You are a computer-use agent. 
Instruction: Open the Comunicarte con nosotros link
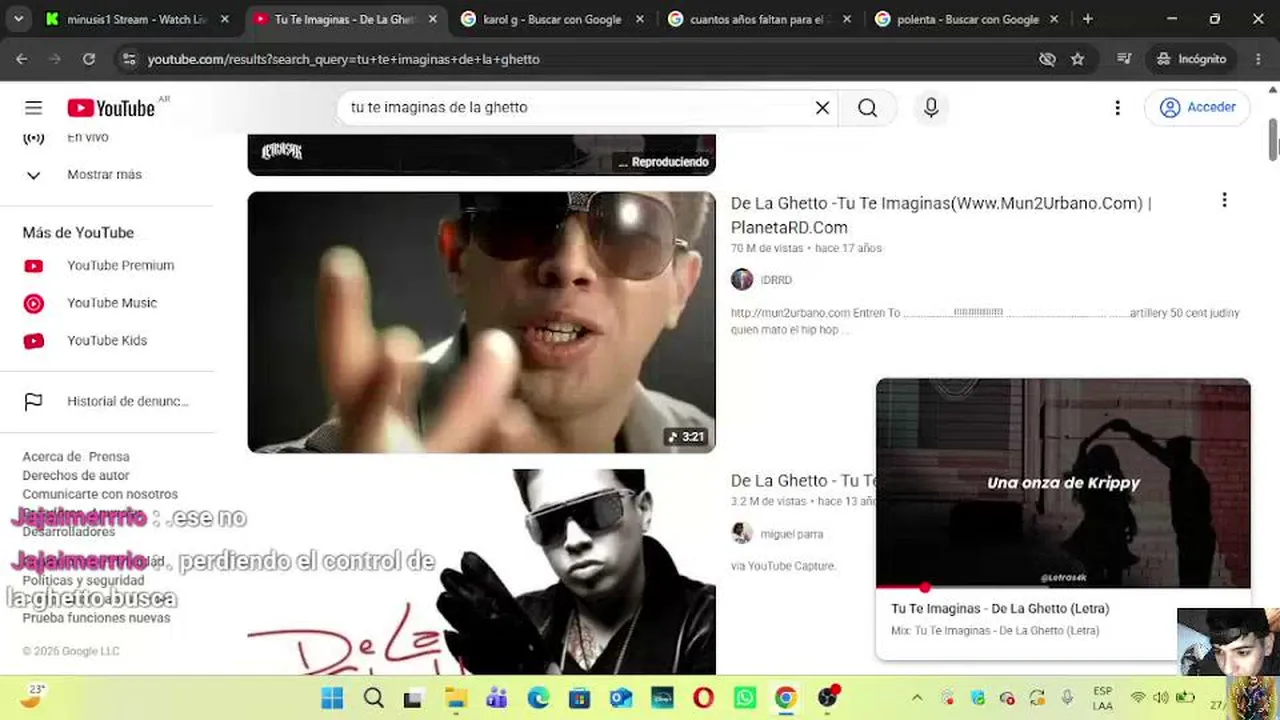[x=100, y=495]
